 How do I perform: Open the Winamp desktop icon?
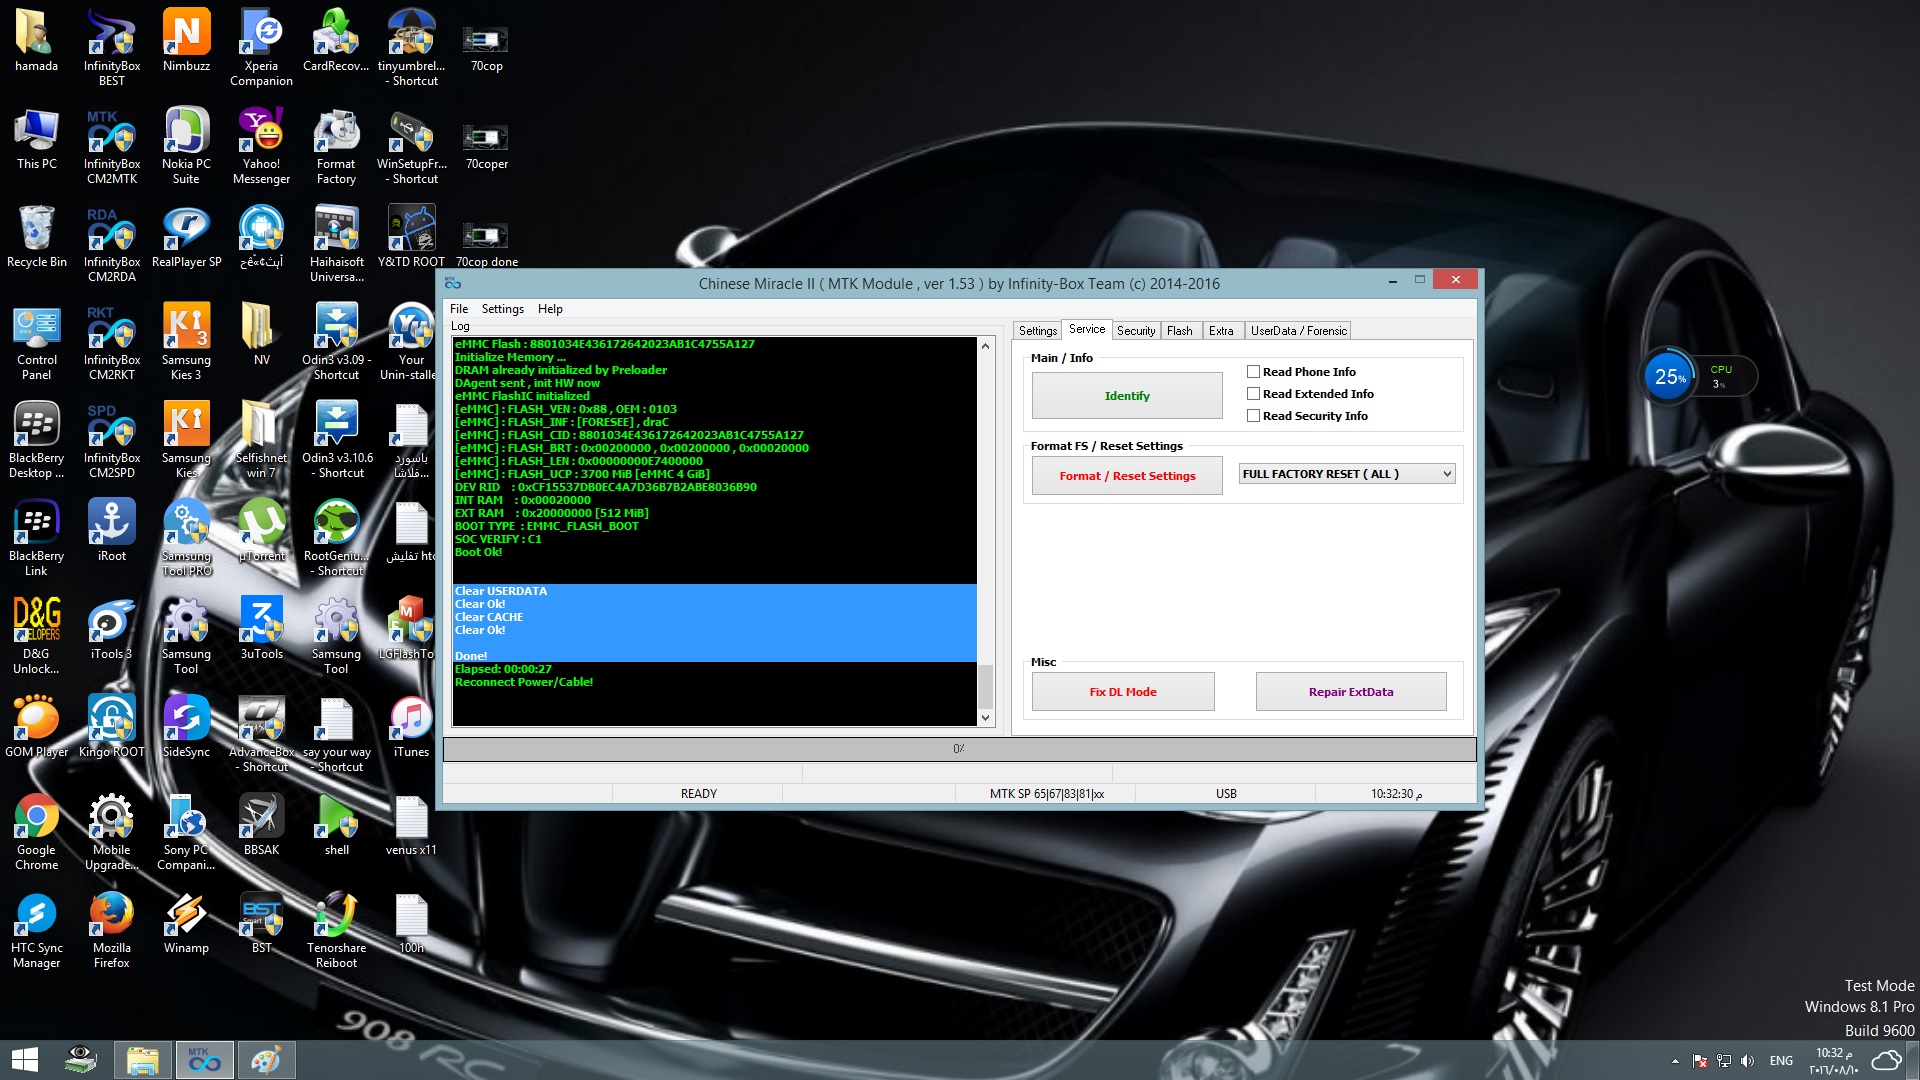click(187, 922)
